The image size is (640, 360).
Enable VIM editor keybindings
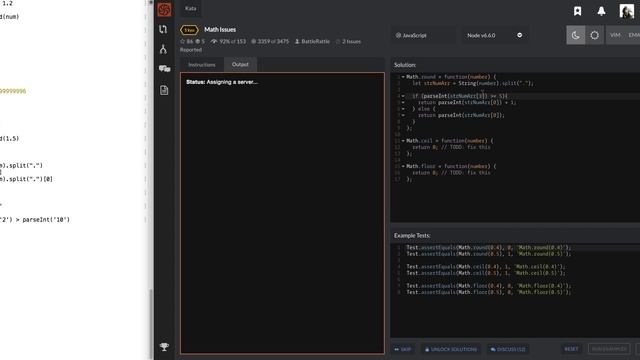(x=615, y=35)
